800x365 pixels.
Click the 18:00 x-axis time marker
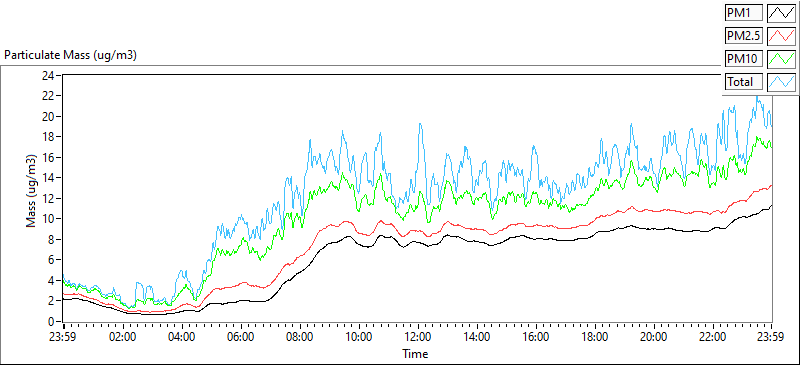pos(595,337)
